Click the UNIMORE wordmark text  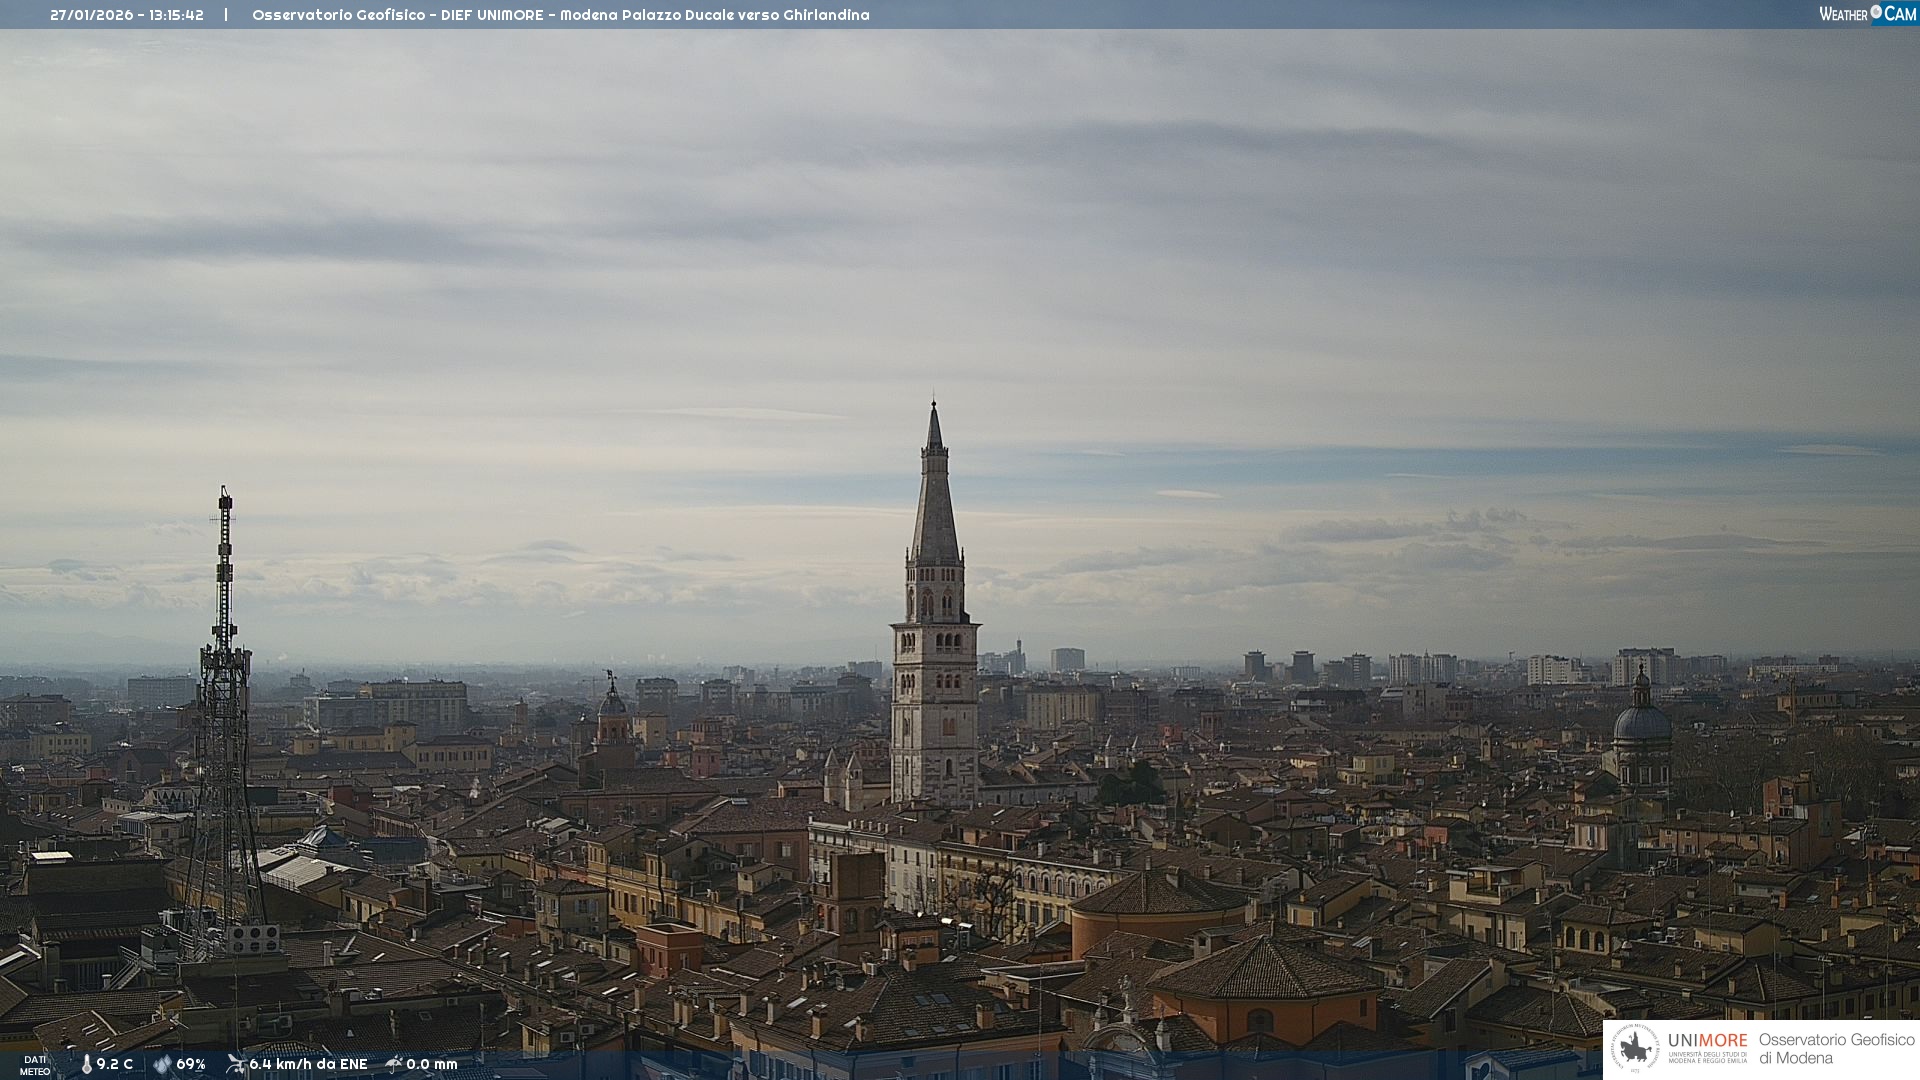tap(1707, 1040)
